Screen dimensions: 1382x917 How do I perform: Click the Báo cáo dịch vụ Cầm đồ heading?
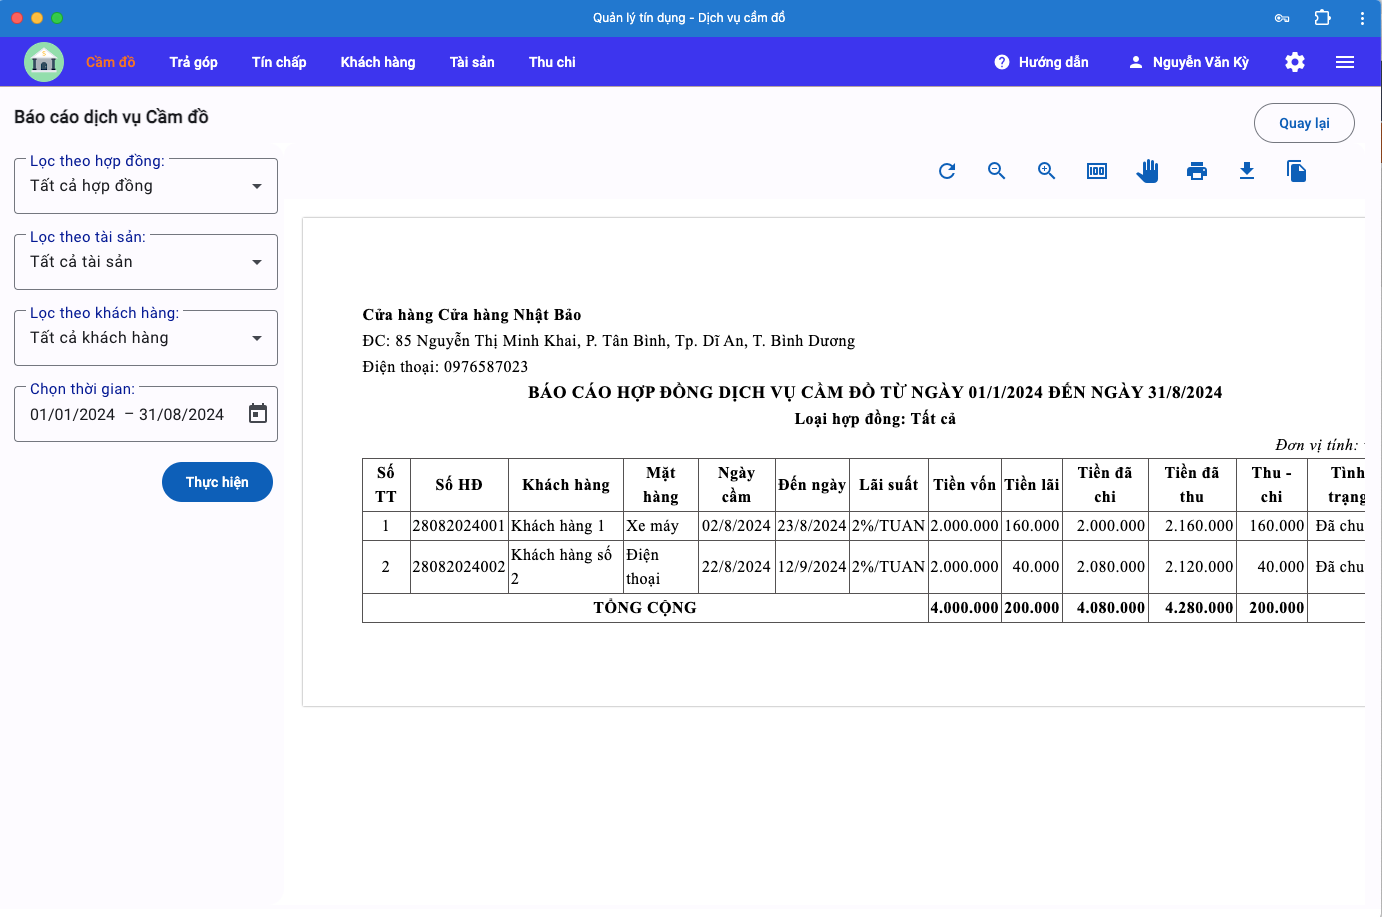pos(111,117)
